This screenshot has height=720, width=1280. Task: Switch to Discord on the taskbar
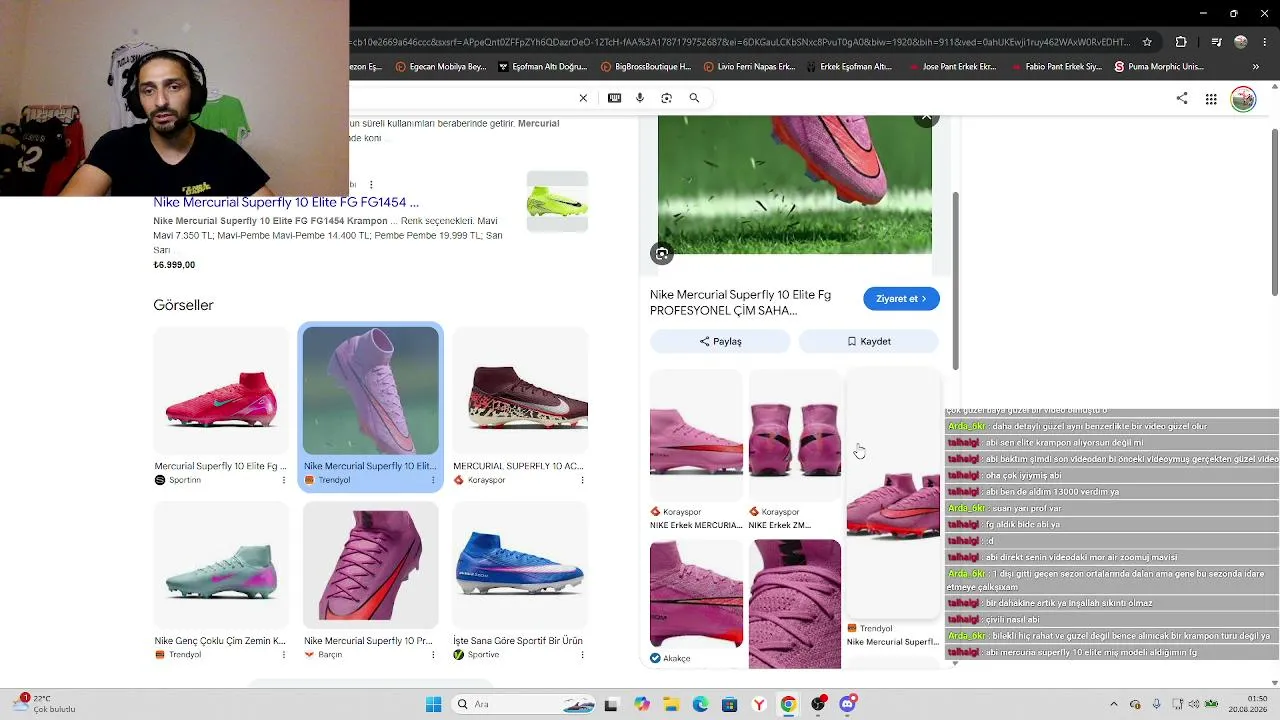tap(847, 704)
